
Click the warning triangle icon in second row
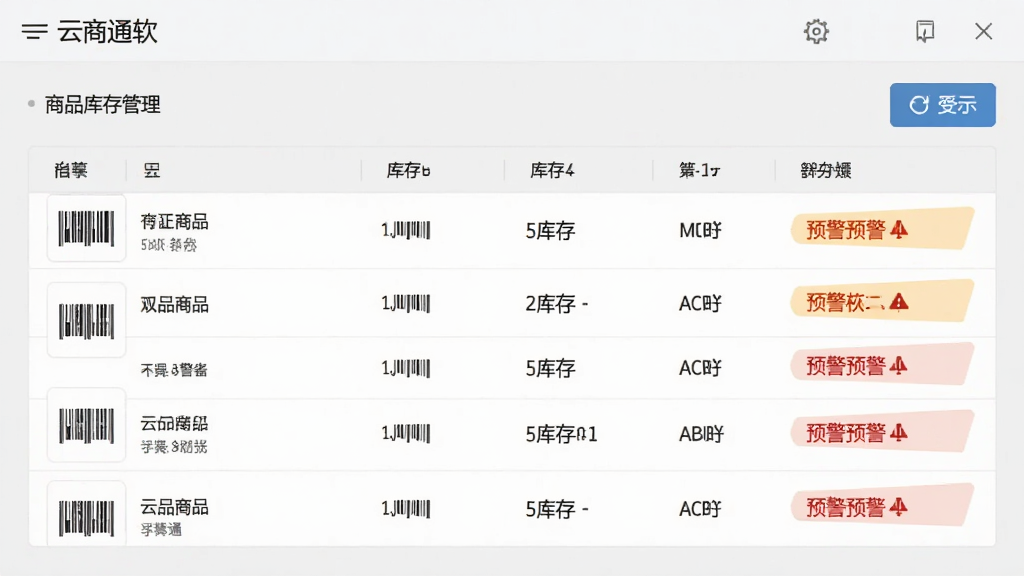click(x=899, y=302)
